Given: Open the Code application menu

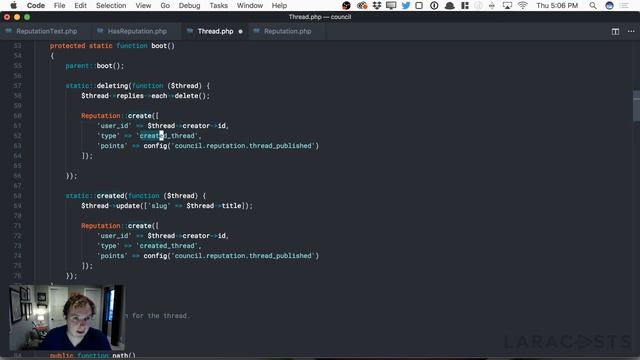Looking at the screenshot, I should click(36, 5).
